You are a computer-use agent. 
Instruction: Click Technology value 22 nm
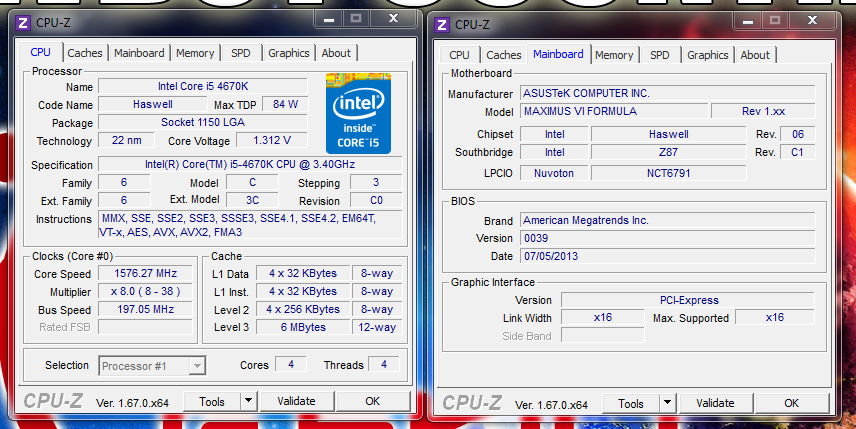pyautogui.click(x=126, y=140)
